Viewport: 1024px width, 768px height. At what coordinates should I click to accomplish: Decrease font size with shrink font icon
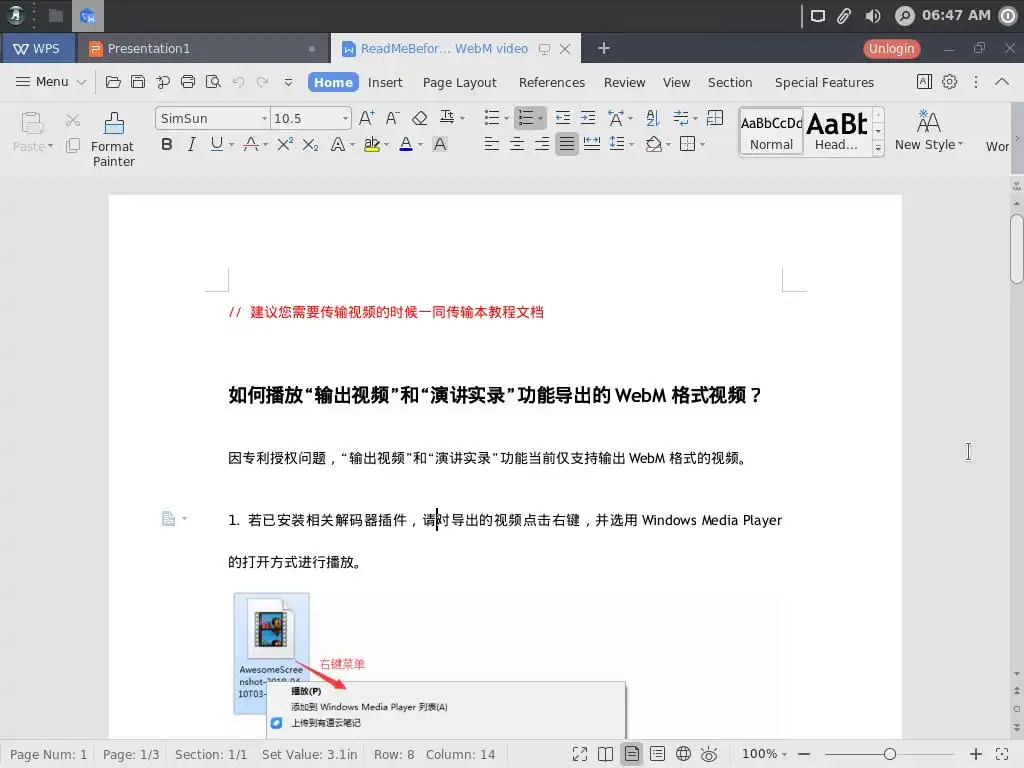(x=392, y=118)
